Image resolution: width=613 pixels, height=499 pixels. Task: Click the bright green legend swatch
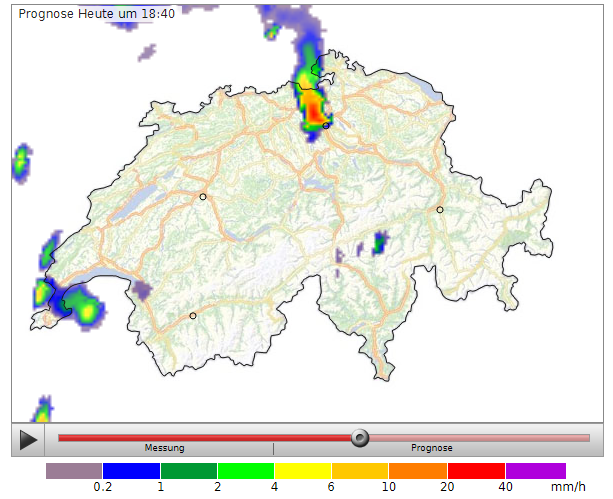tap(246, 470)
